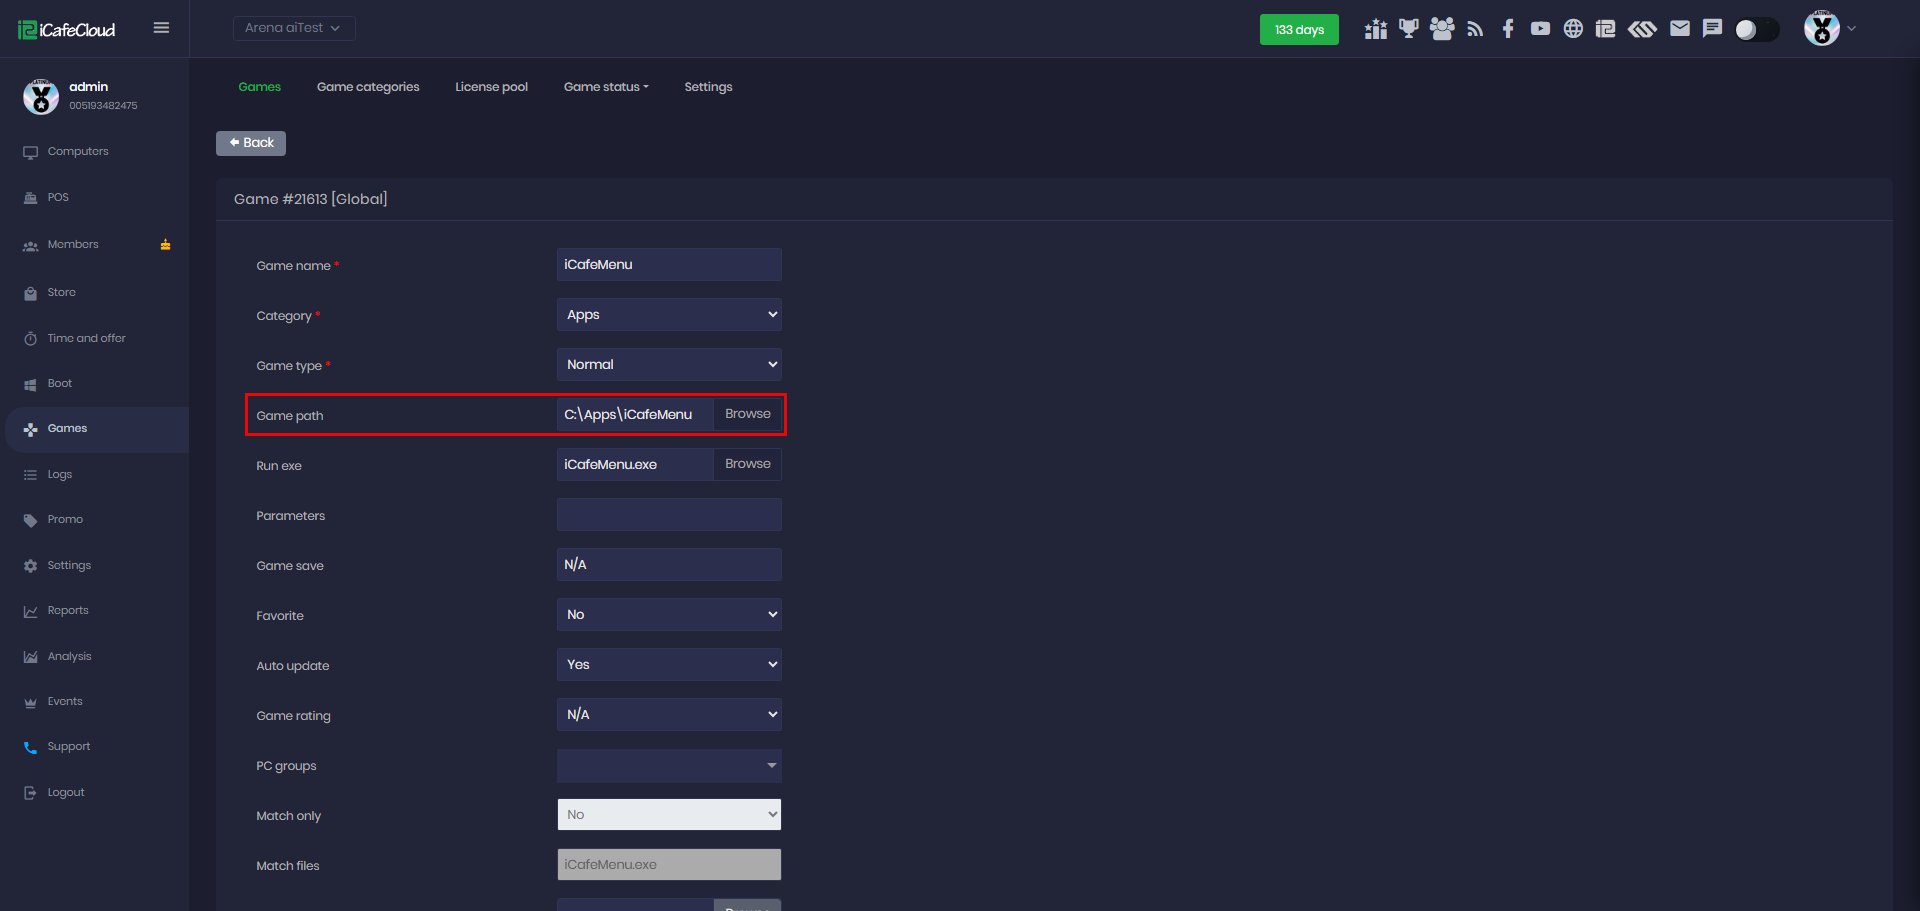Toggle the hamburger sidebar menu
1920x911 pixels.
(x=161, y=28)
